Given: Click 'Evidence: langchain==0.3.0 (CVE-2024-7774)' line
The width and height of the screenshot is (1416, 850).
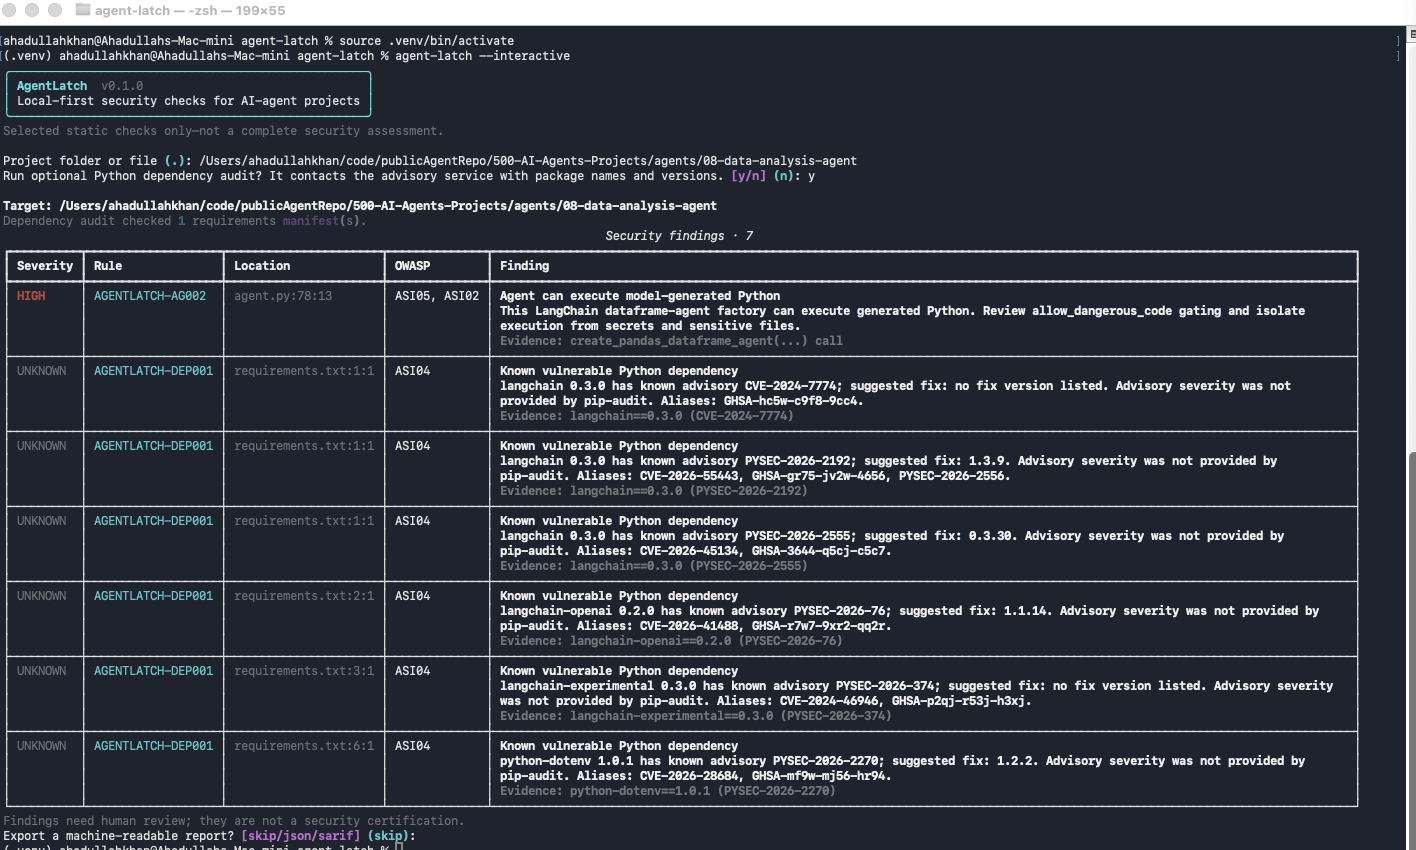Looking at the screenshot, I should pos(646,416).
